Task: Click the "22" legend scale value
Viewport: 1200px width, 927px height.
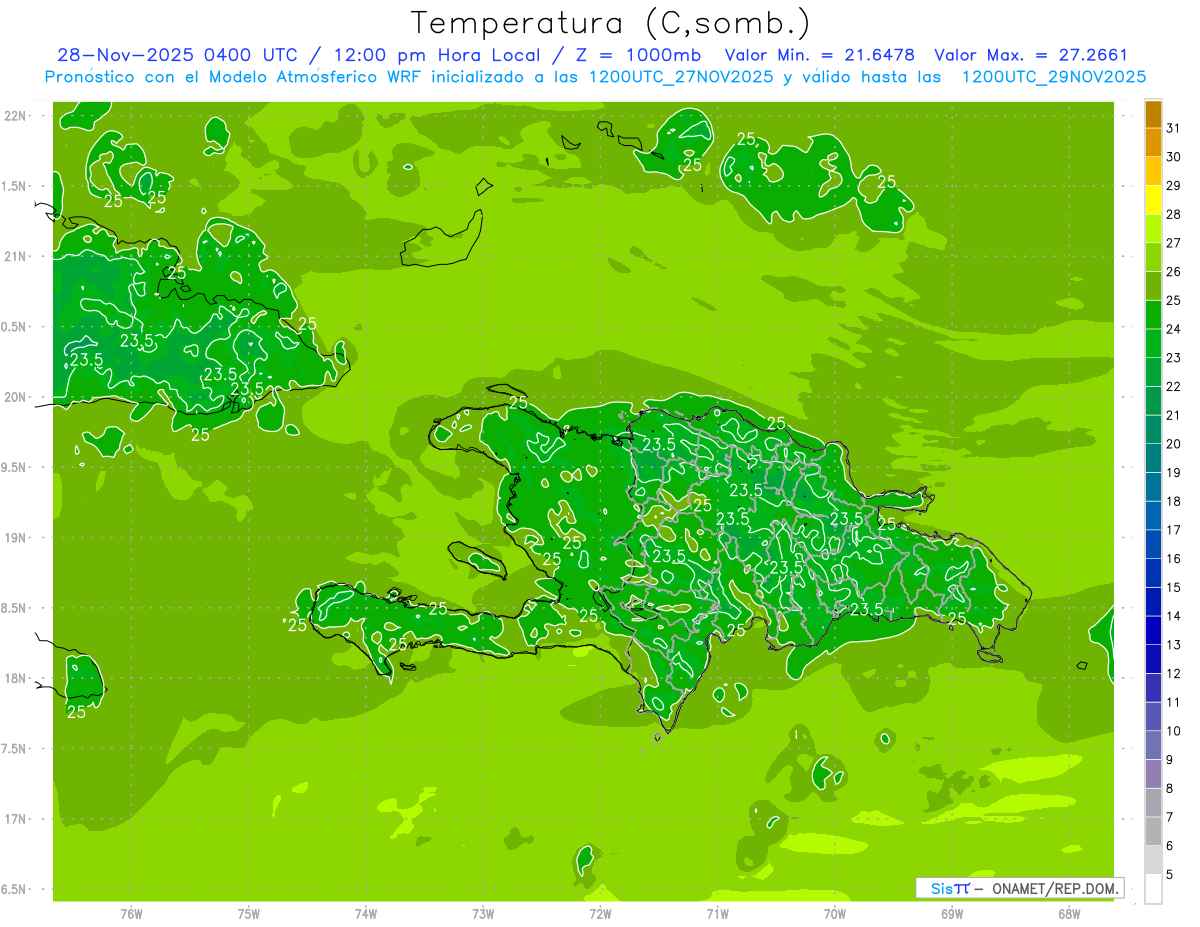Action: click(x=1174, y=386)
